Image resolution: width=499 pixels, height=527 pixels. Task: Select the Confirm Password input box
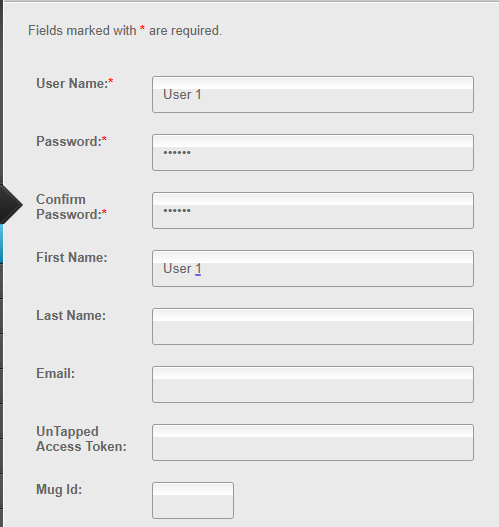313,210
